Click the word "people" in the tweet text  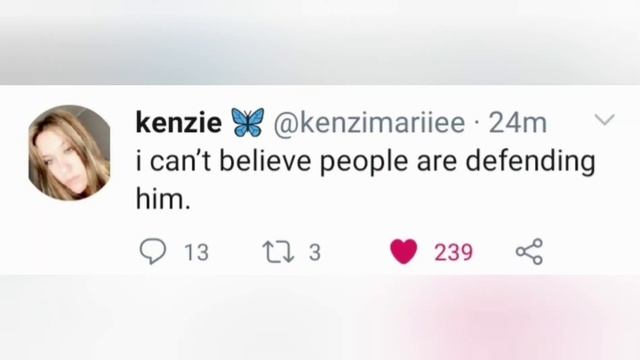coord(364,163)
